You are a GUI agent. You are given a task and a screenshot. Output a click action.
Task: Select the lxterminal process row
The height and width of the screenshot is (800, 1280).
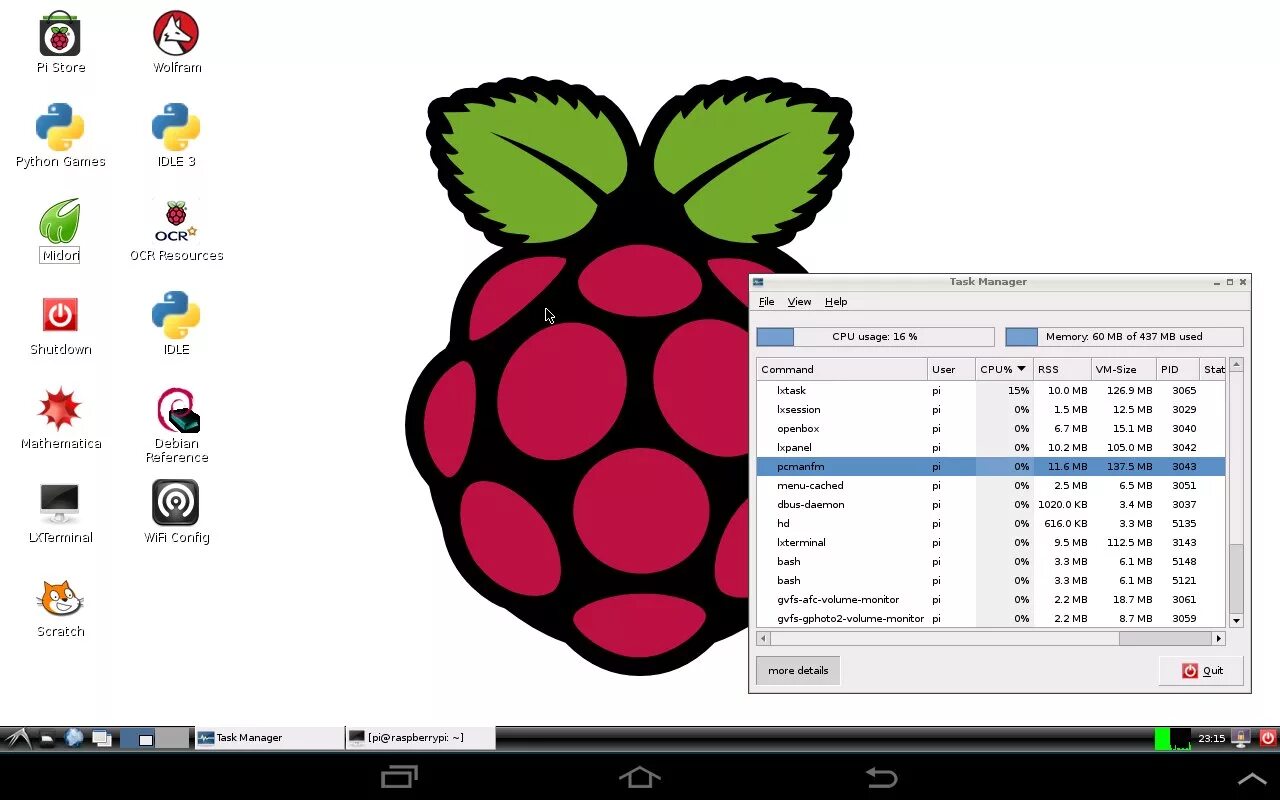(991, 543)
